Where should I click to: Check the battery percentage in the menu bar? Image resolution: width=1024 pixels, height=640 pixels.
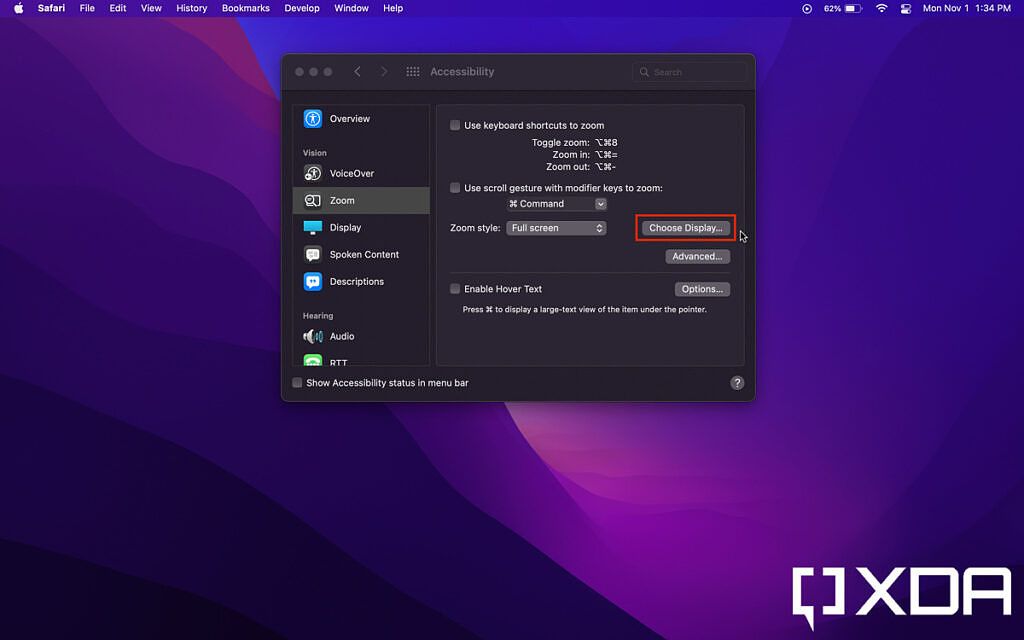point(833,8)
